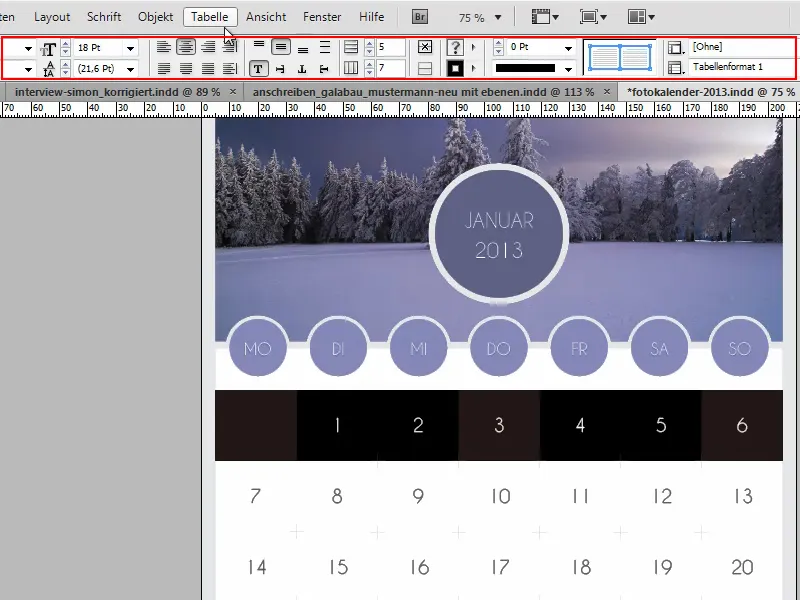The image size is (800, 600).
Task: Click the number of rows icon
Action: pyautogui.click(x=351, y=47)
